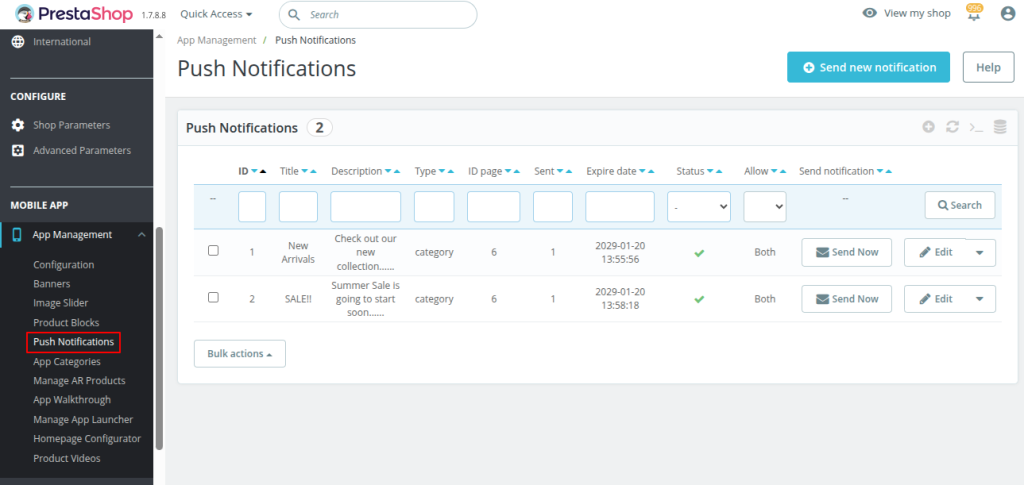1024x485 pixels.
Task: Click the View my shop eye icon
Action: tap(869, 13)
